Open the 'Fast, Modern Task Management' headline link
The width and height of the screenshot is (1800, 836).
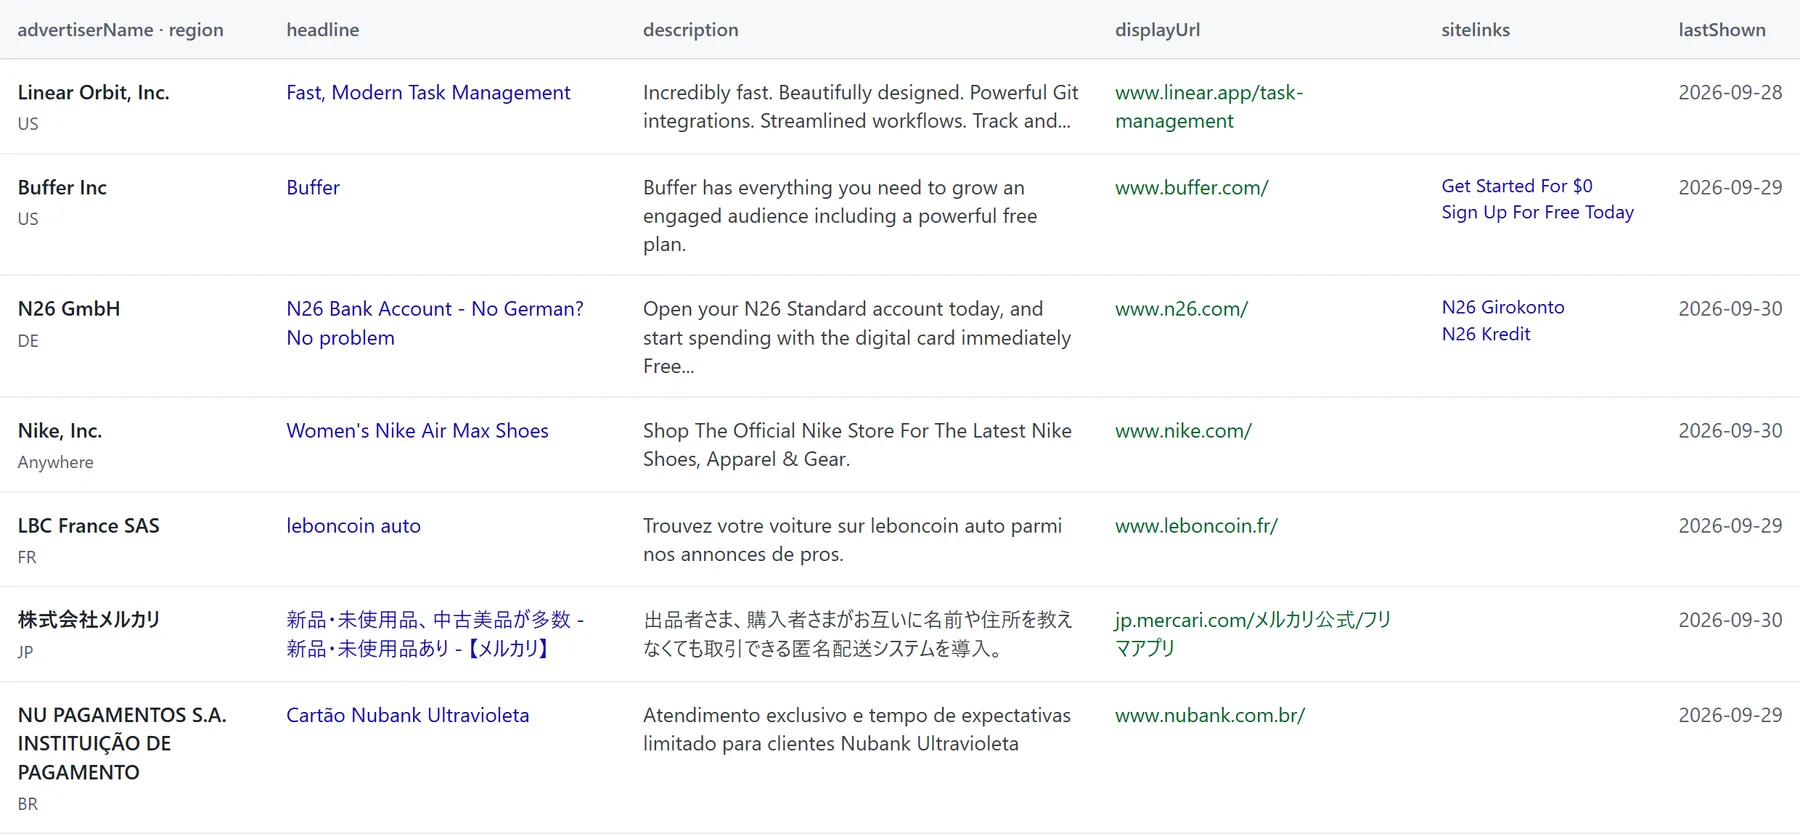[x=428, y=93]
